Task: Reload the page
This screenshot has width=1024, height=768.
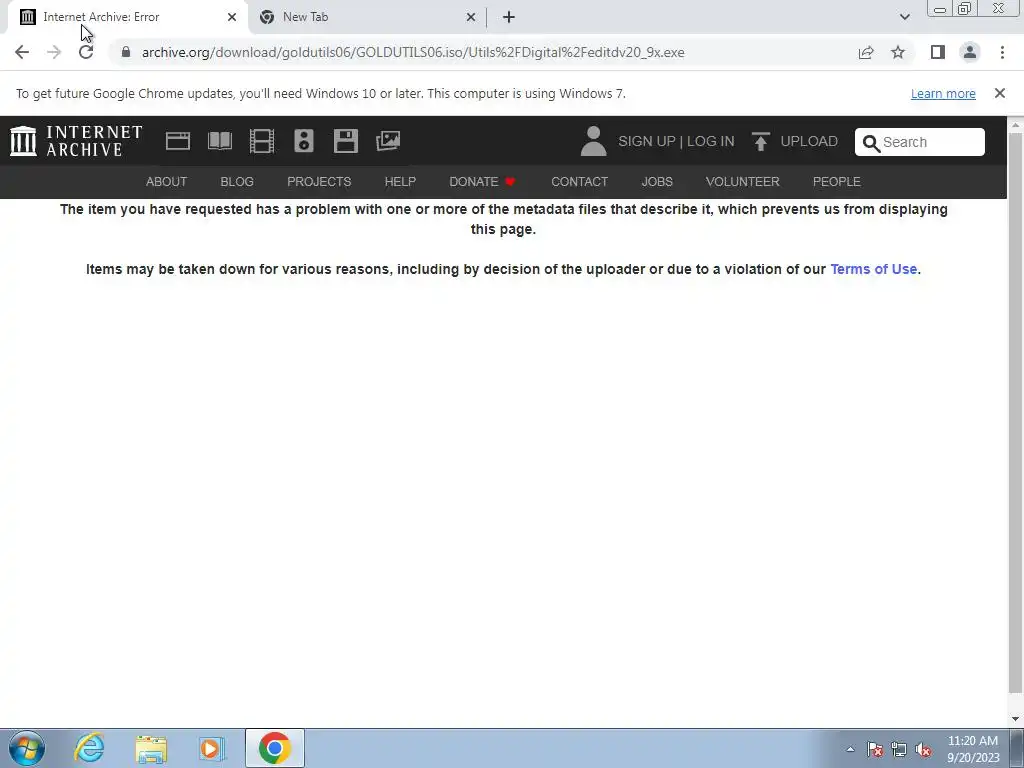Action: coord(86,52)
